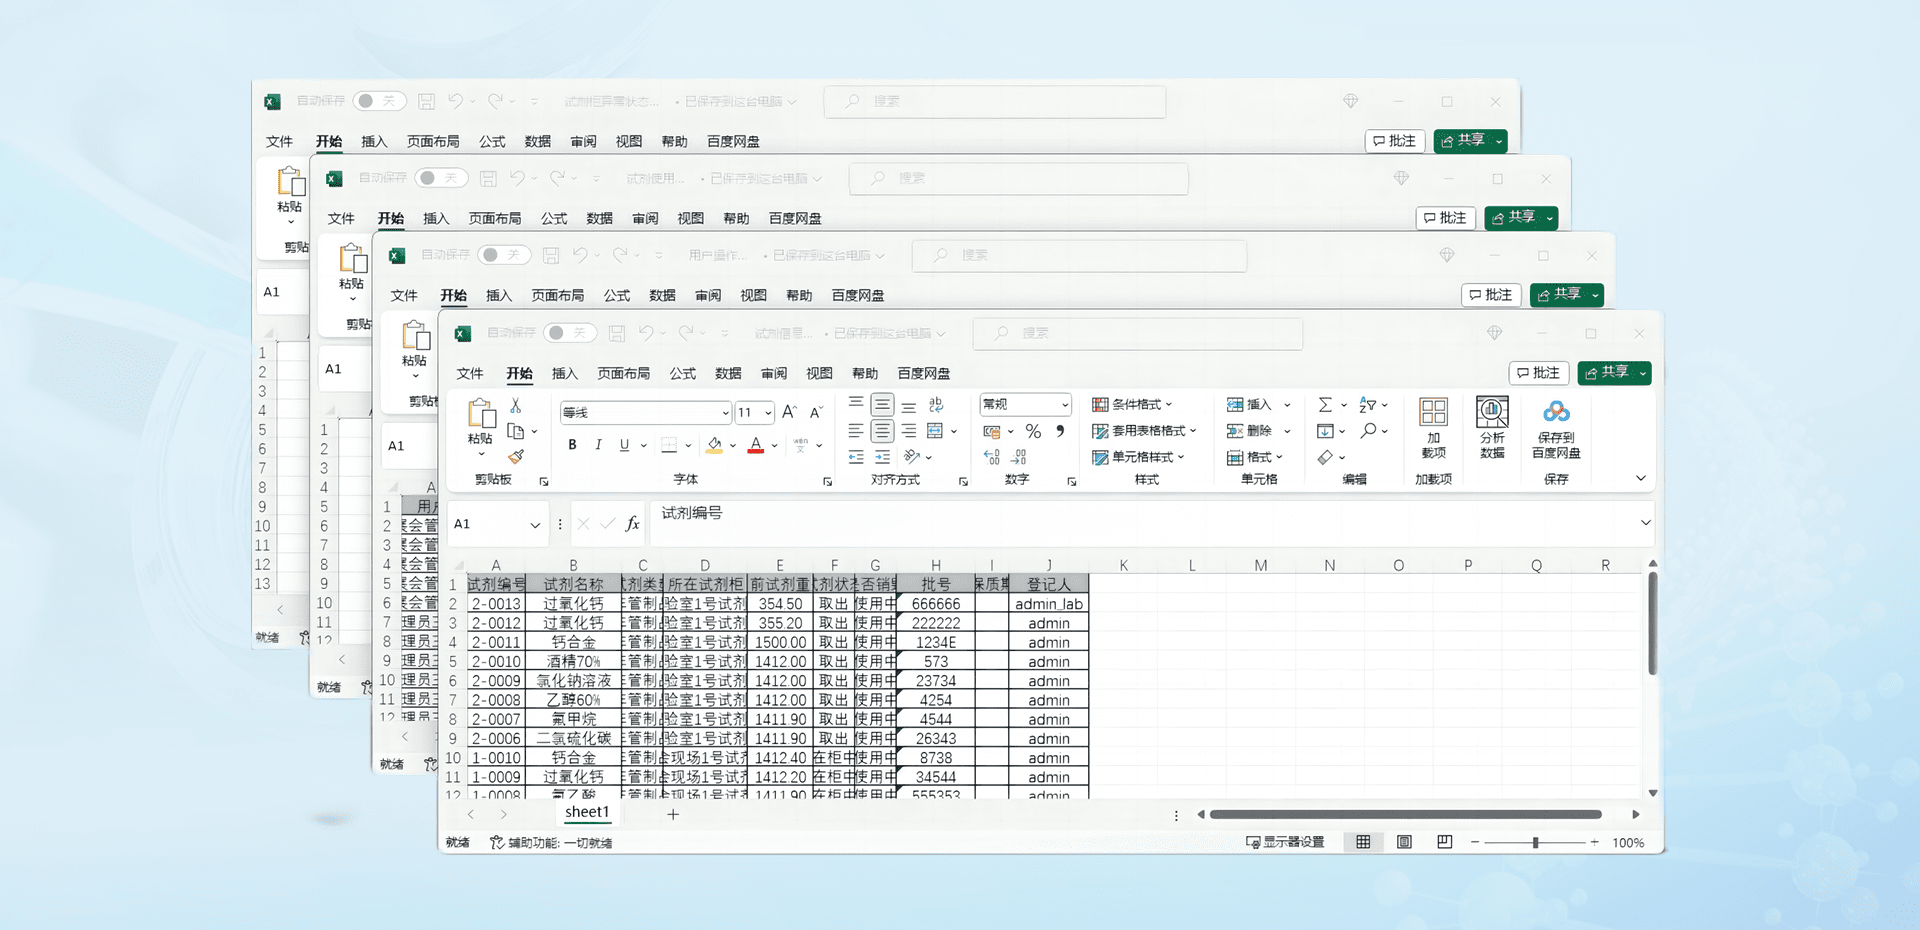Open the Name Box dropdown arrow
The height and width of the screenshot is (930, 1920).
[535, 524]
